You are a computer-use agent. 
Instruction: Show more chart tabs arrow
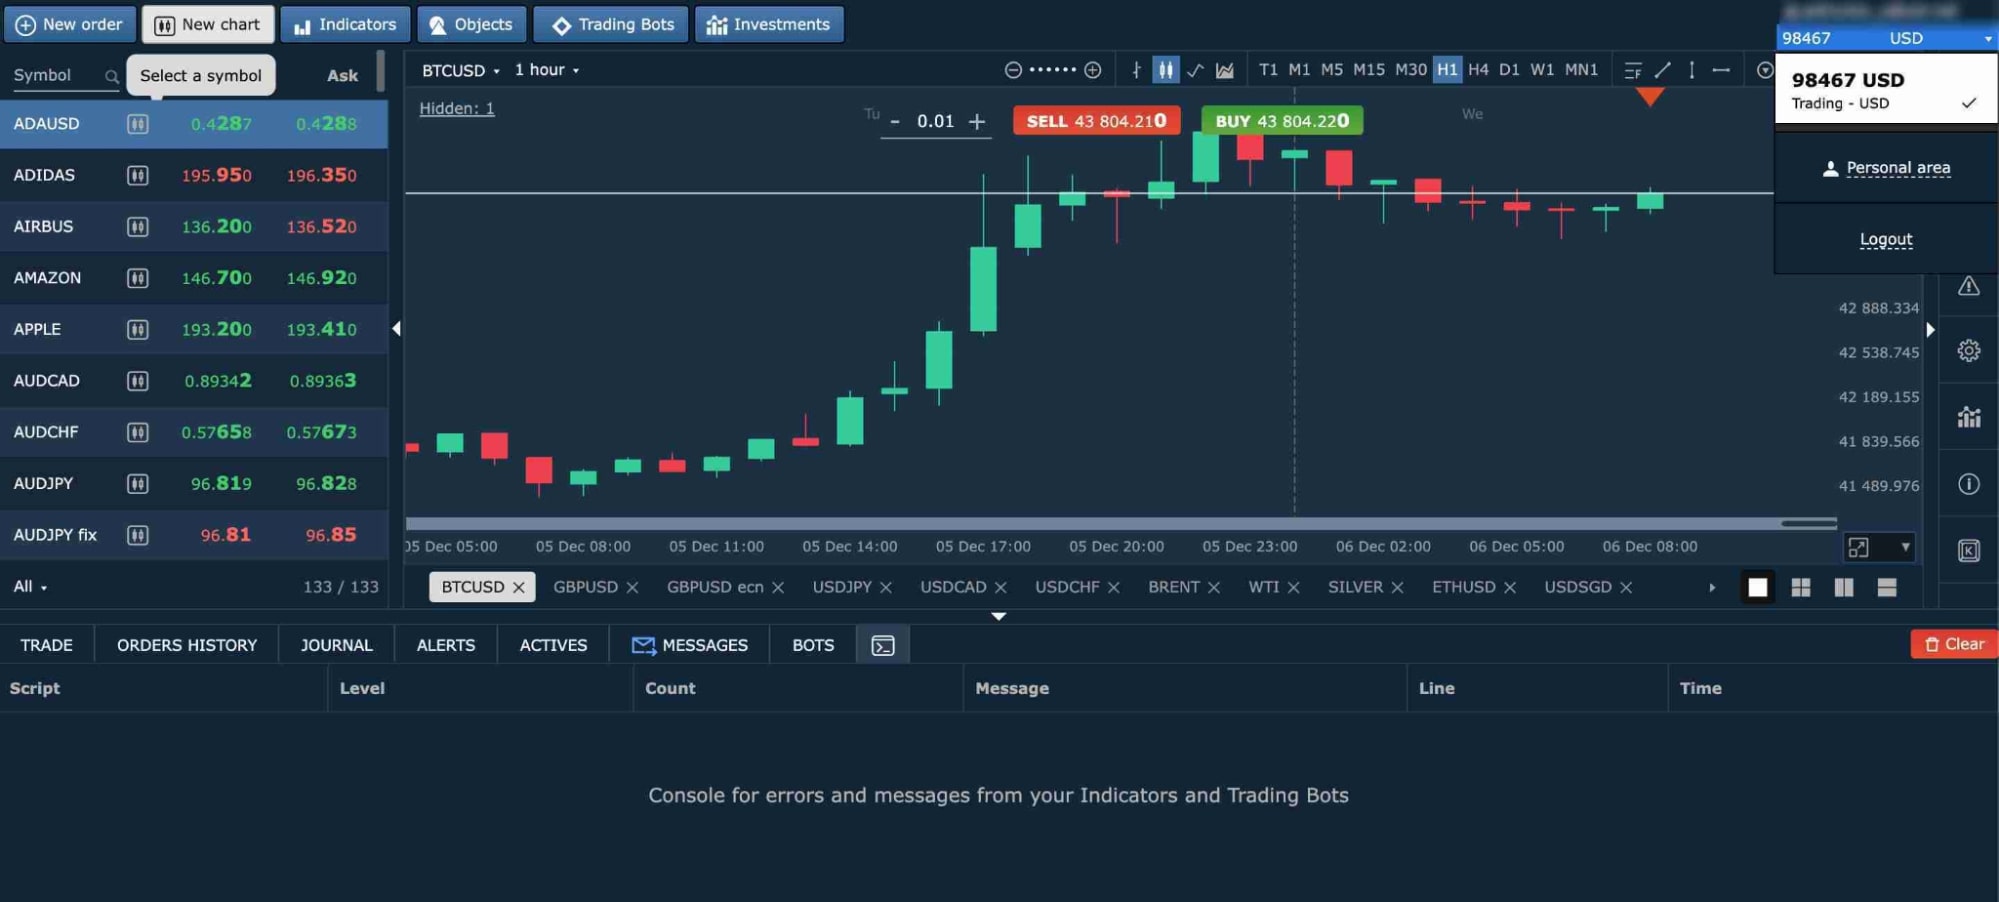click(1712, 588)
